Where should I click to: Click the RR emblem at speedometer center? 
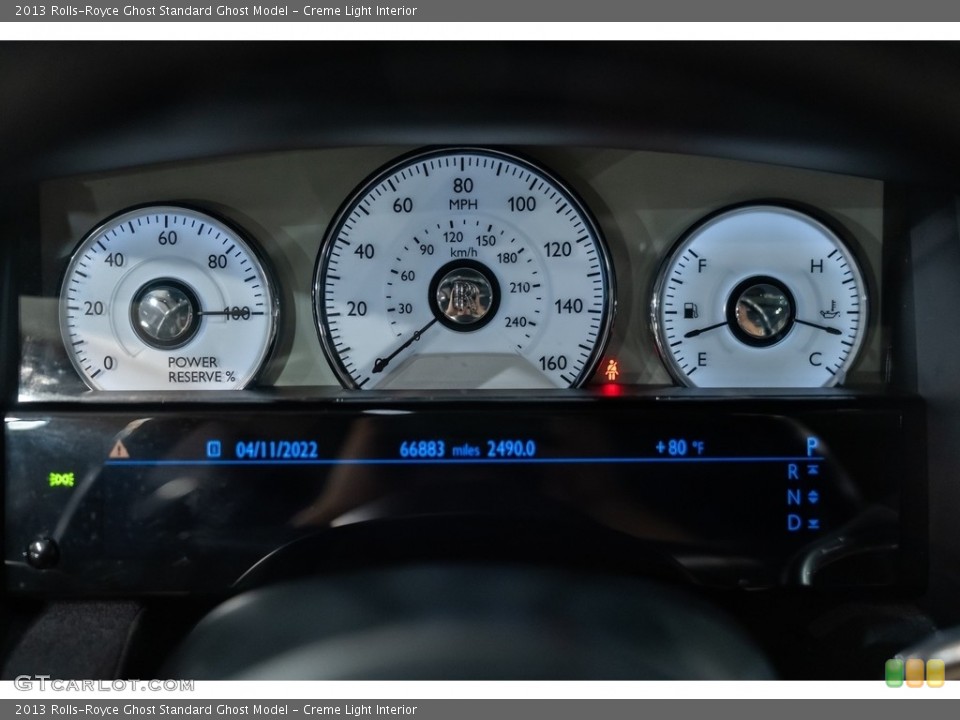tap(464, 295)
